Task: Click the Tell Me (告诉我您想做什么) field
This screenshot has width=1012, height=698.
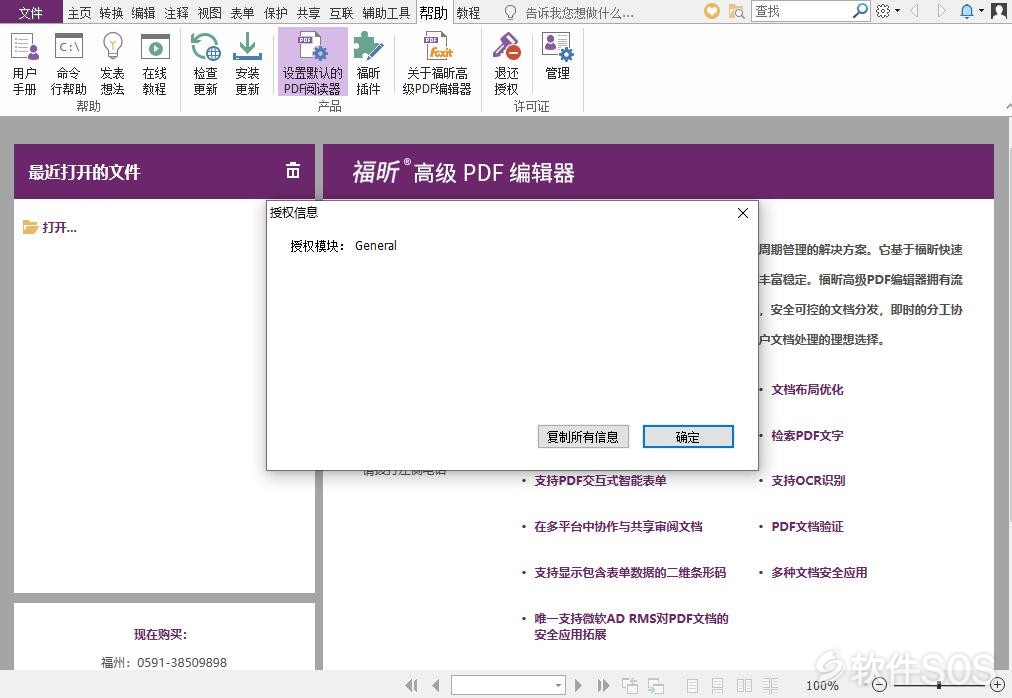Action: coord(579,13)
